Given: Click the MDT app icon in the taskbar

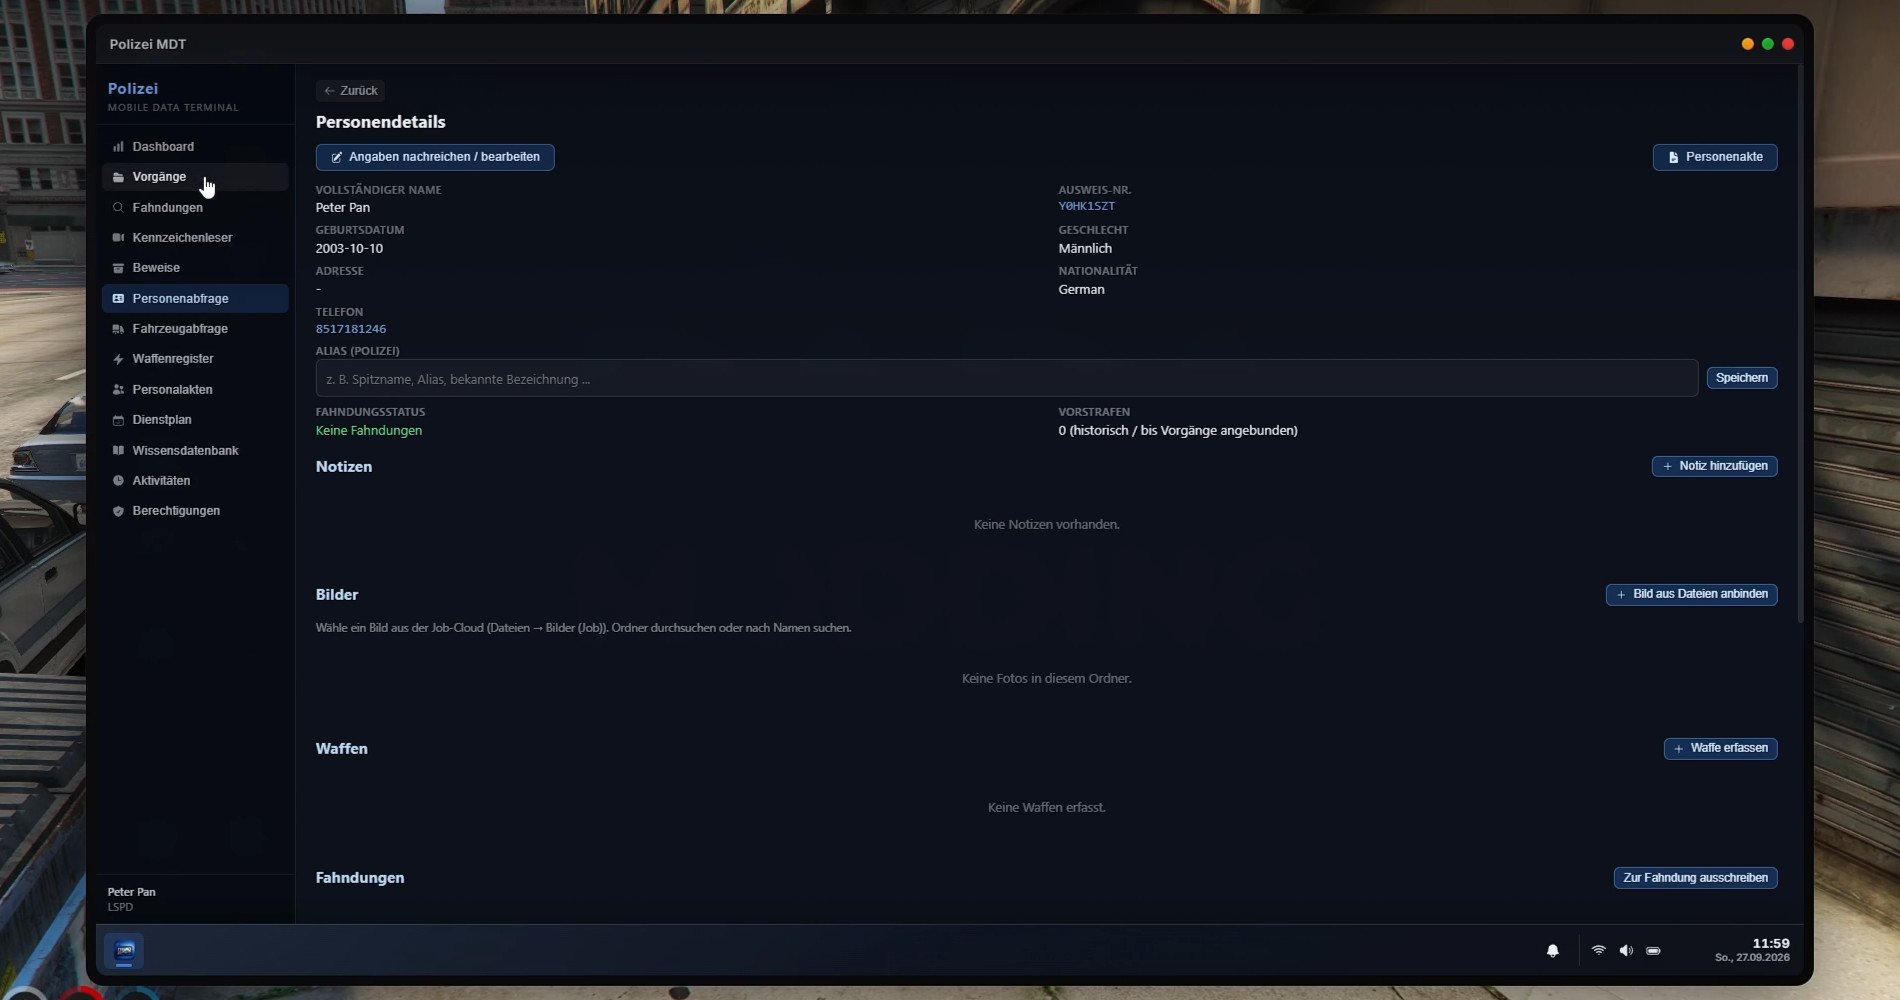Looking at the screenshot, I should pyautogui.click(x=125, y=951).
